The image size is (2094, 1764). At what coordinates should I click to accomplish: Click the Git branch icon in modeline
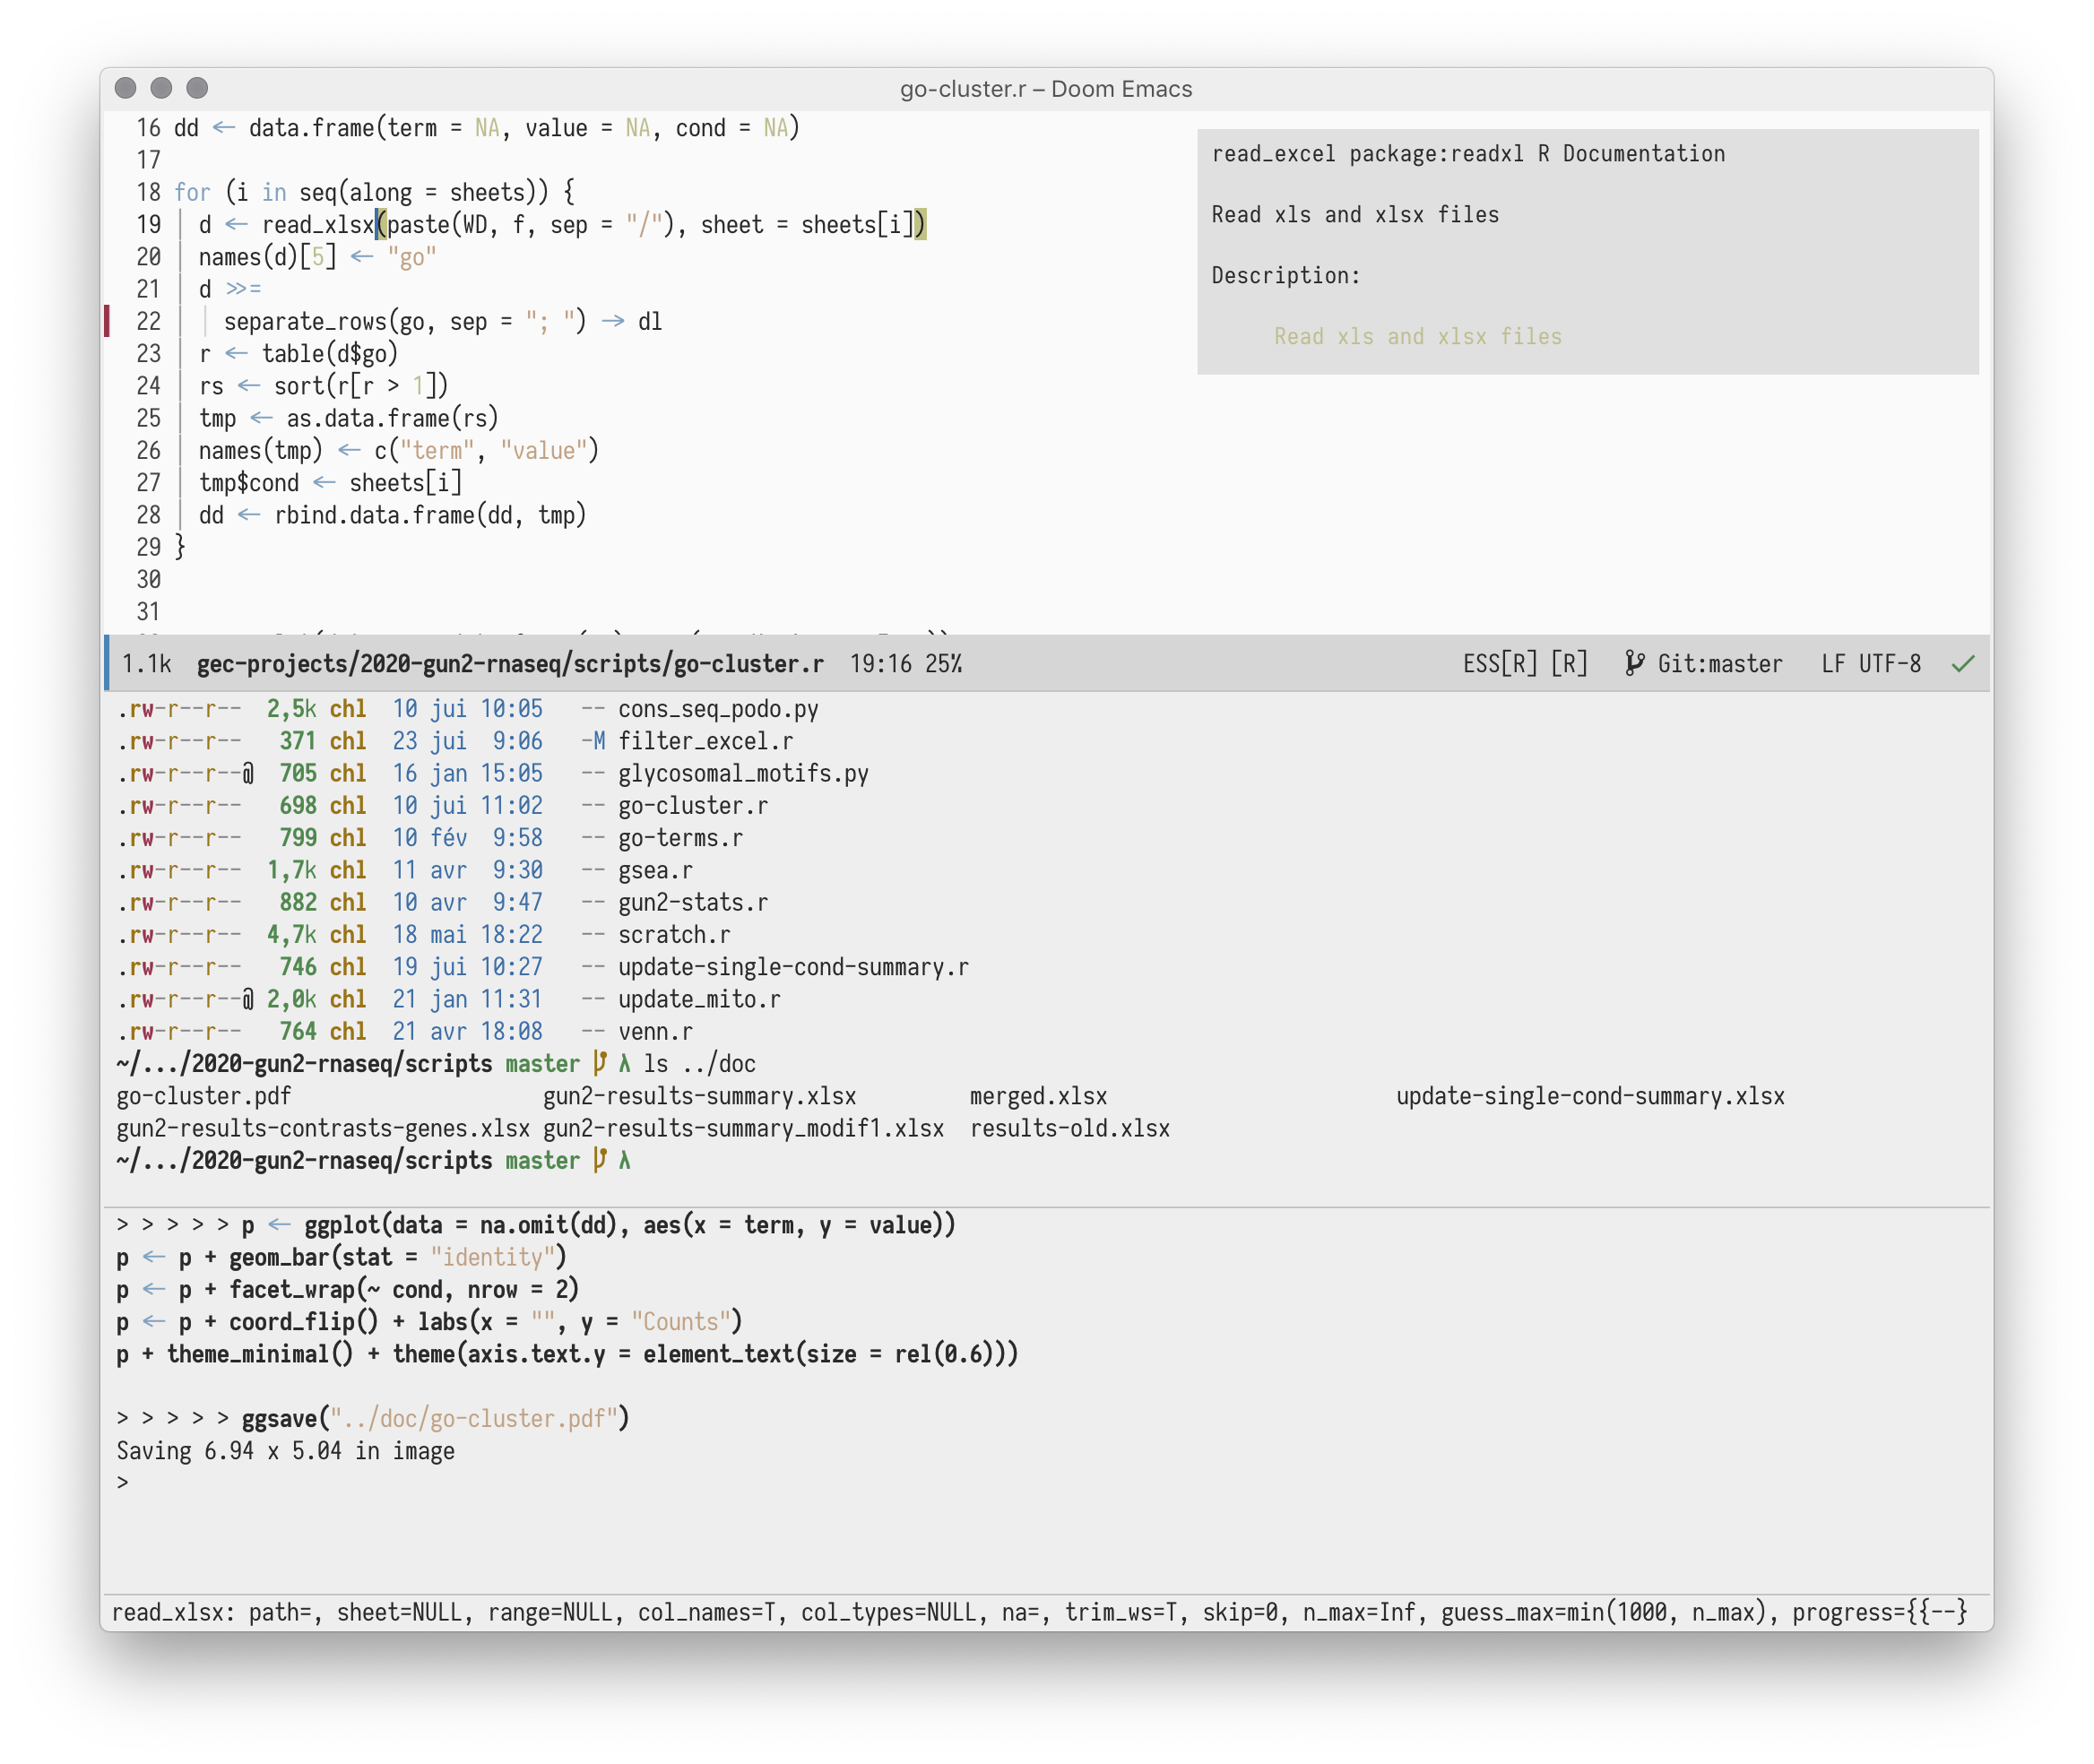1634,664
